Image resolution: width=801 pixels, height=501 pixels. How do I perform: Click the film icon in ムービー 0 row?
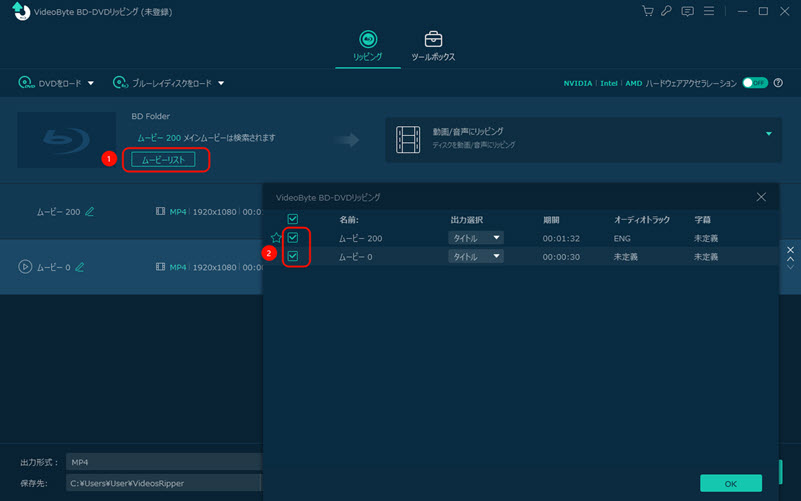(x=160, y=267)
